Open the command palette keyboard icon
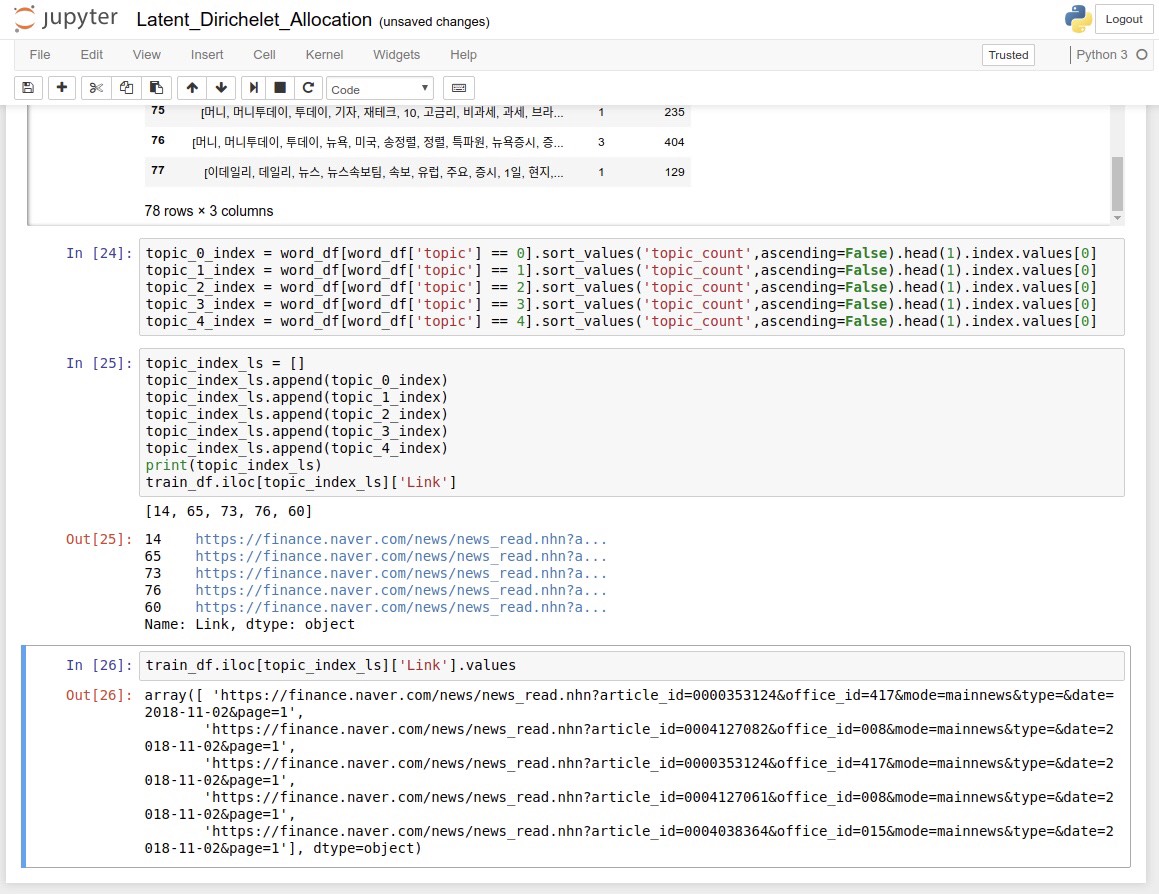1159x894 pixels. pyautogui.click(x=459, y=88)
